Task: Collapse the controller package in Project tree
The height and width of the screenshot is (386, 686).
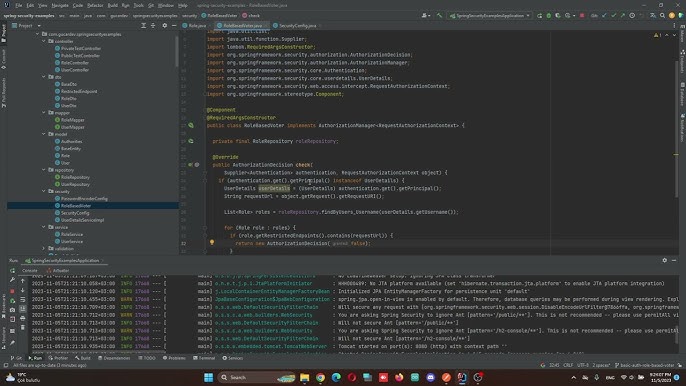Action: tap(44, 41)
